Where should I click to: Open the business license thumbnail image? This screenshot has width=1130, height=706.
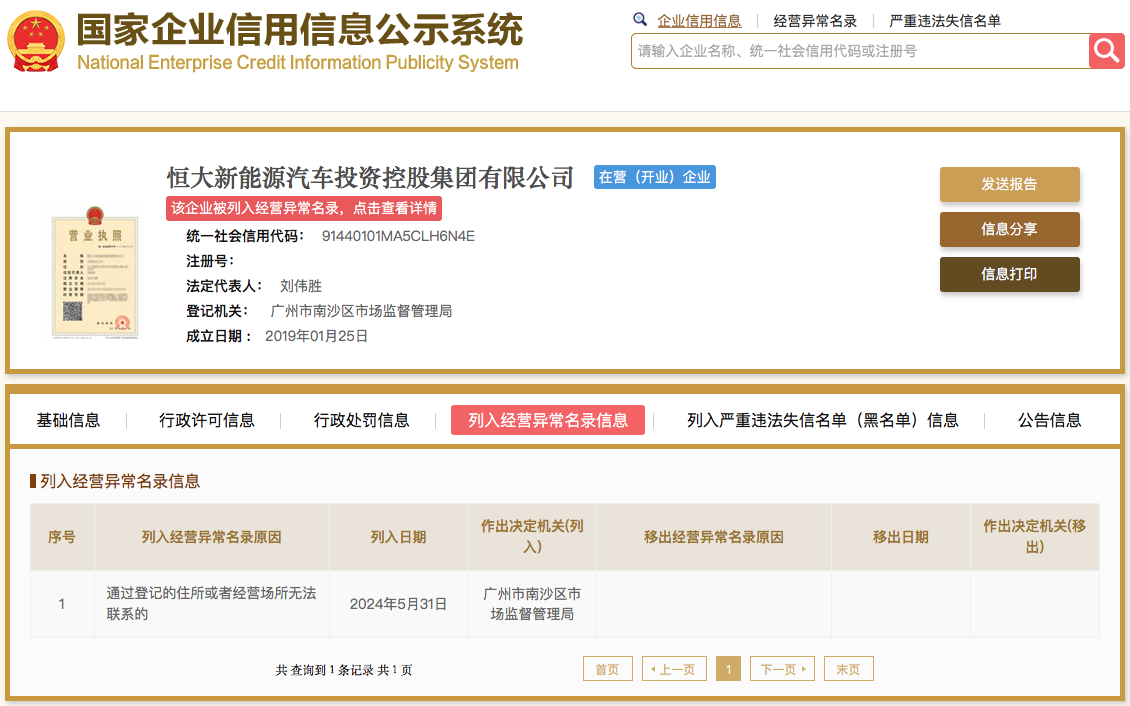coord(95,272)
